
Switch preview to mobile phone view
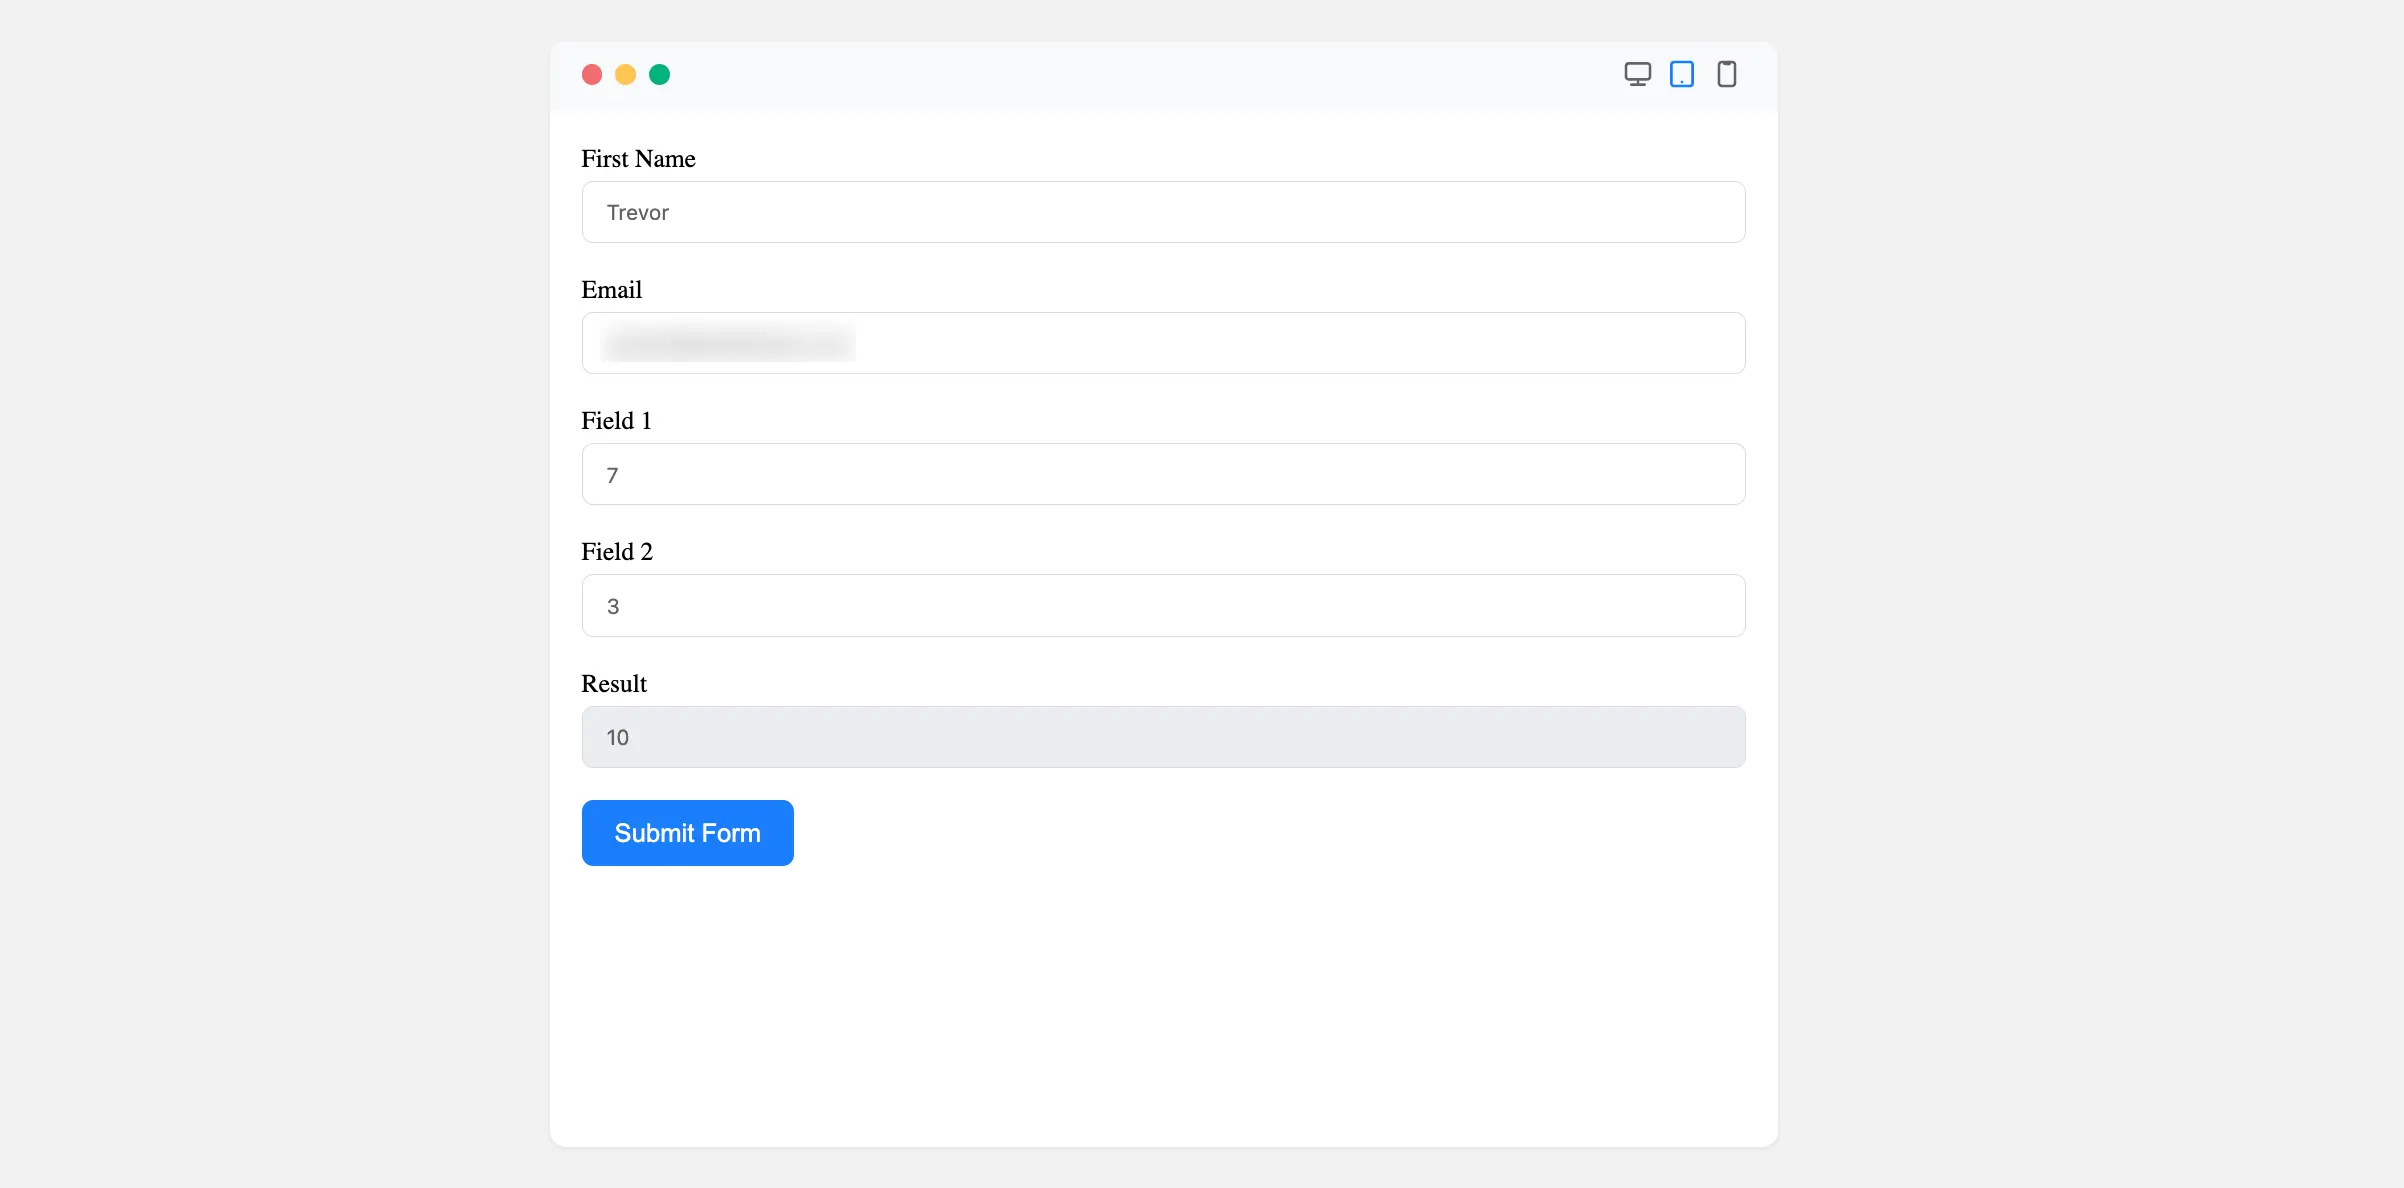1727,74
